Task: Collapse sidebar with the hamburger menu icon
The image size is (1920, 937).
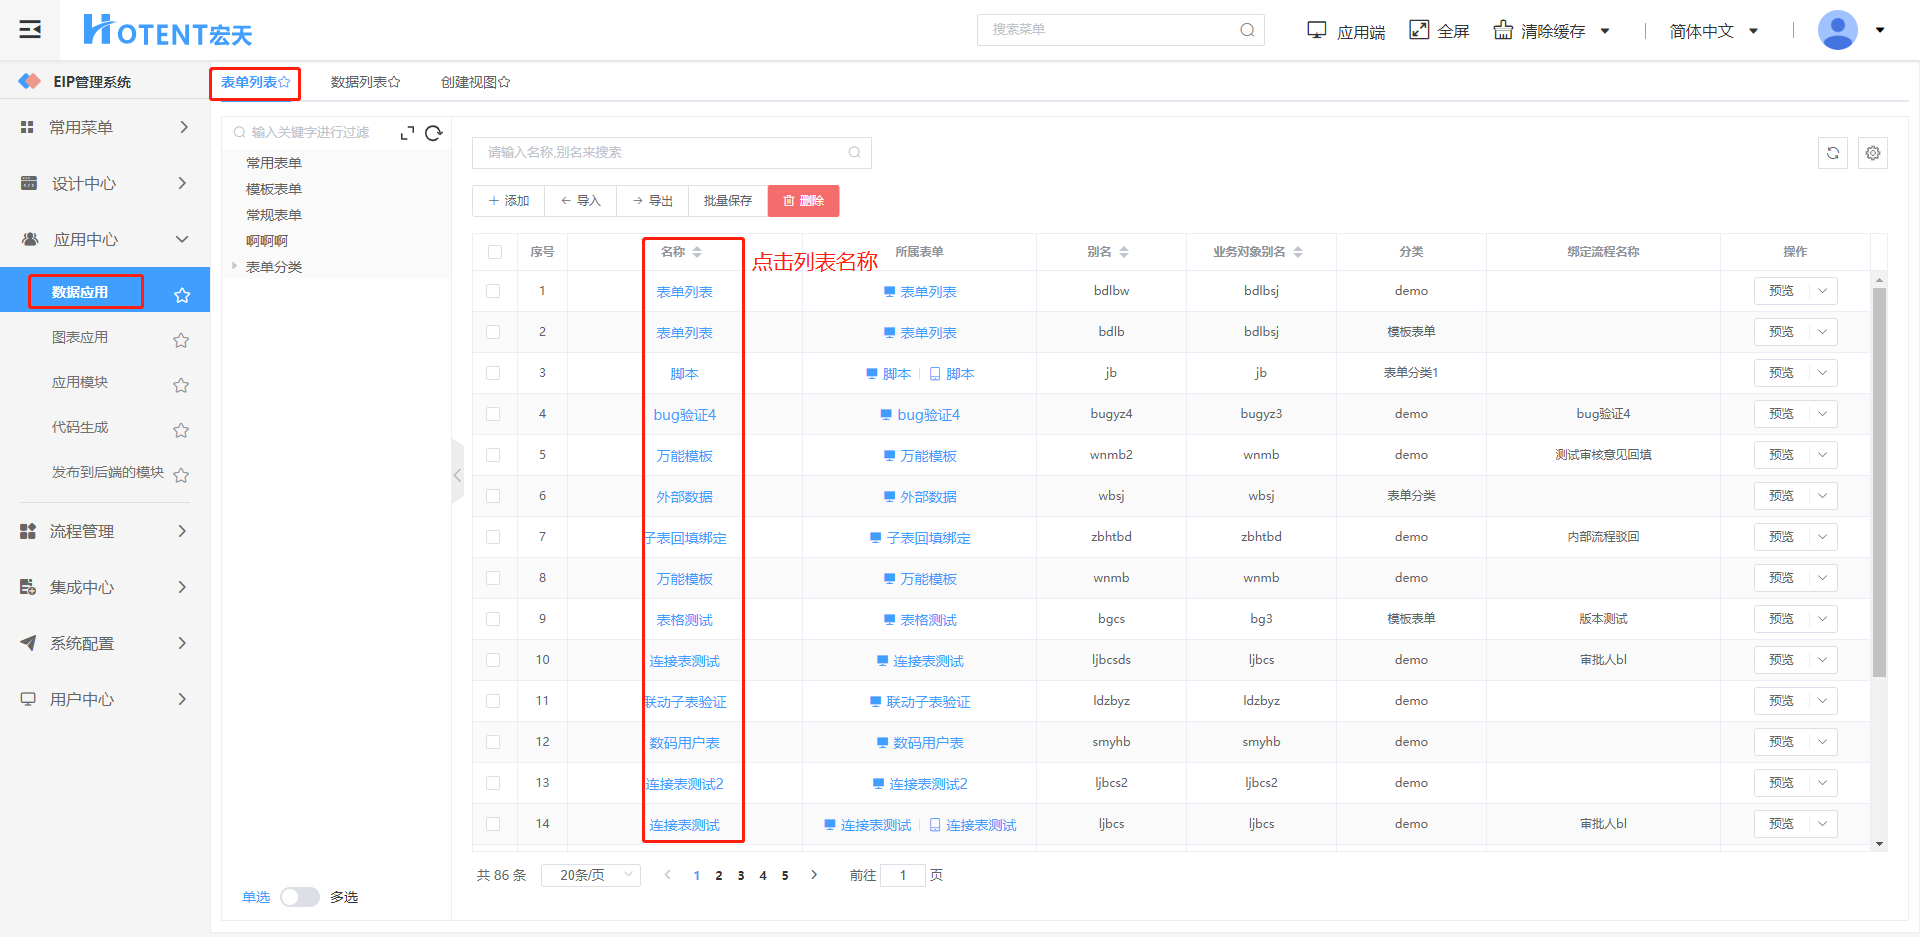Action: (x=30, y=29)
